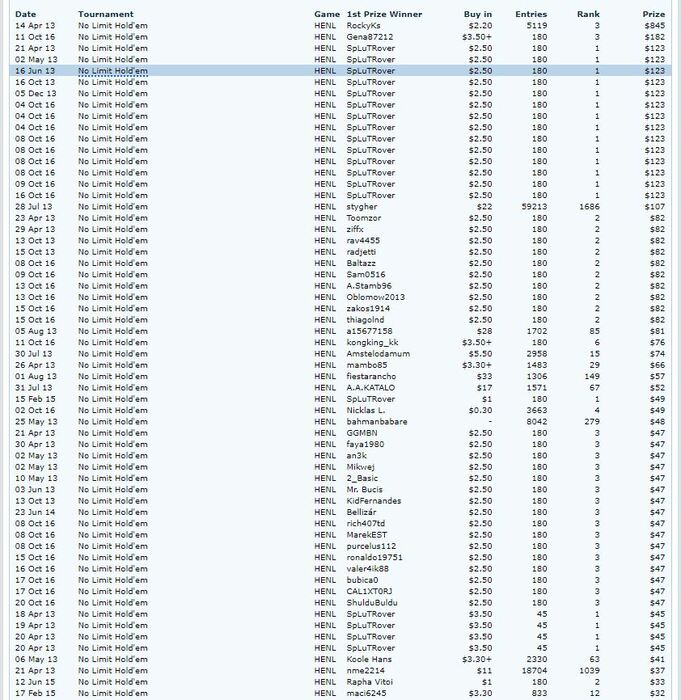Image resolution: width=681 pixels, height=700 pixels.
Task: Select entries value 18704
Action: click(x=534, y=671)
